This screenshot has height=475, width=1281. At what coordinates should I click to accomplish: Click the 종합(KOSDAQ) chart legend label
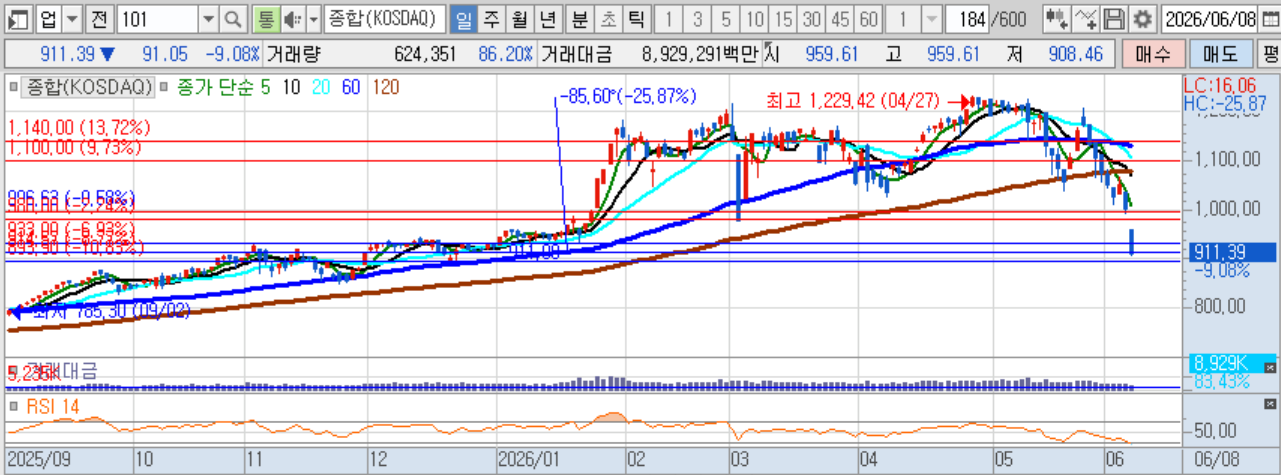click(86, 88)
